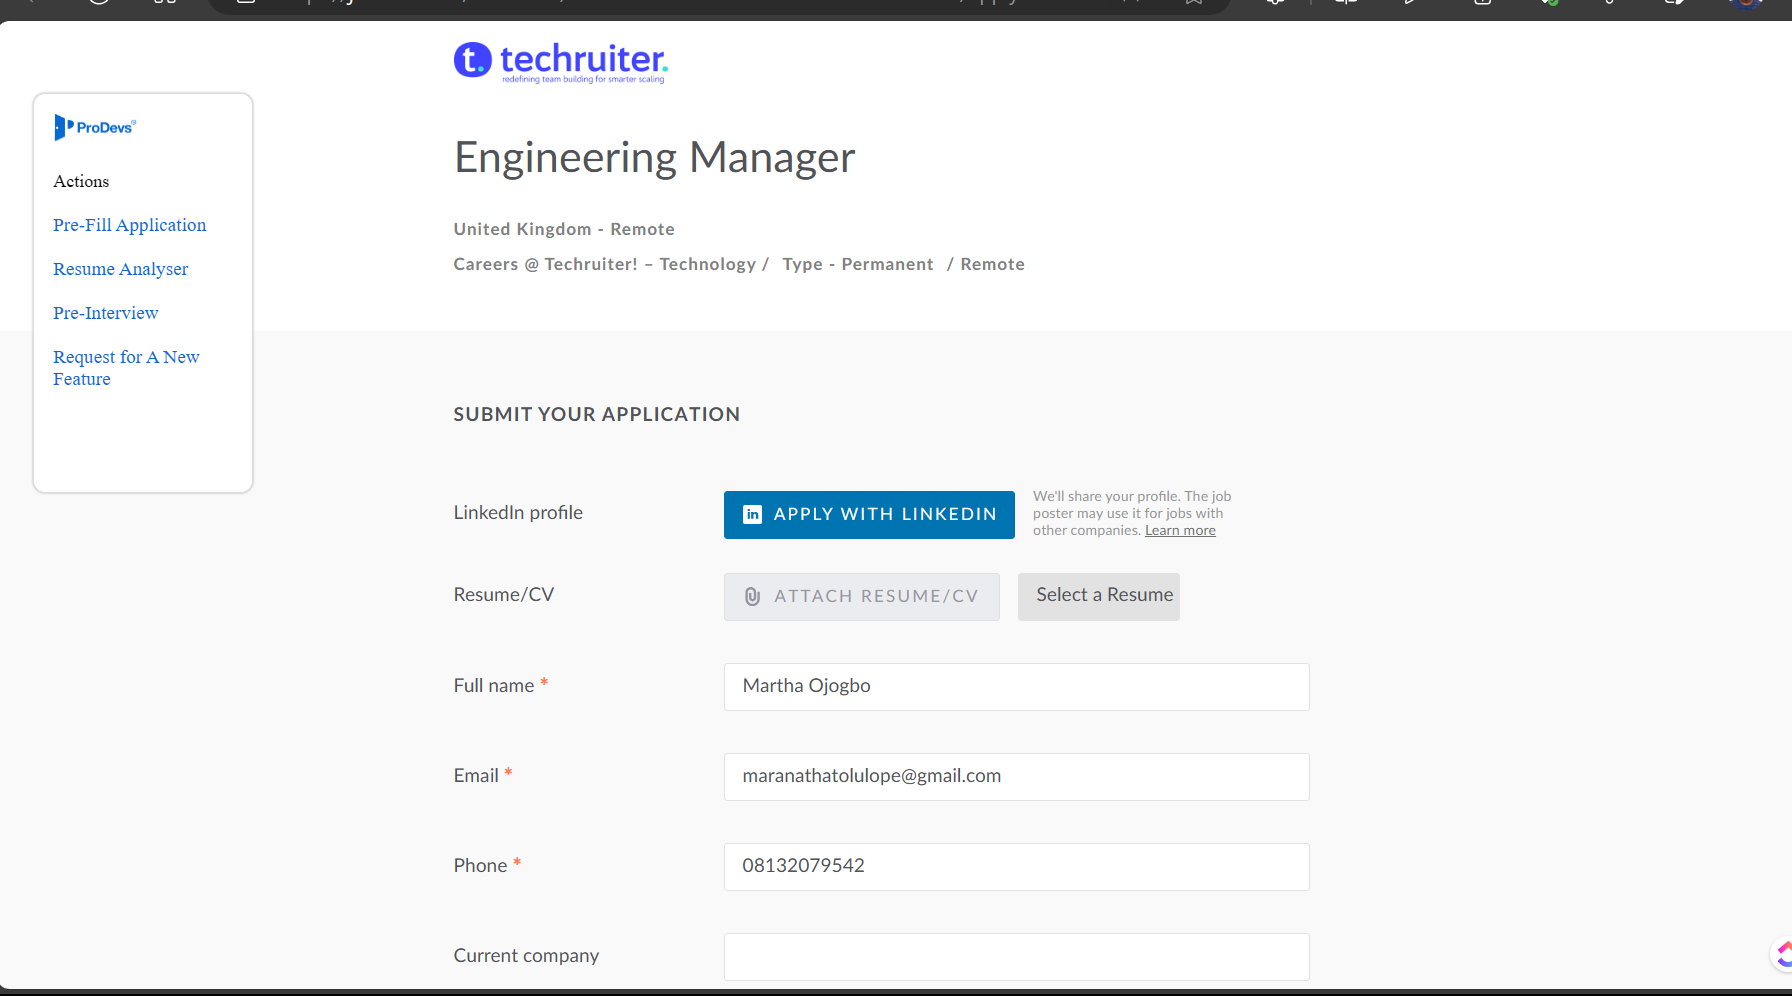Click the 'SUBMIT YOUR APPLICATION' heading
The image size is (1792, 996).
(597, 414)
